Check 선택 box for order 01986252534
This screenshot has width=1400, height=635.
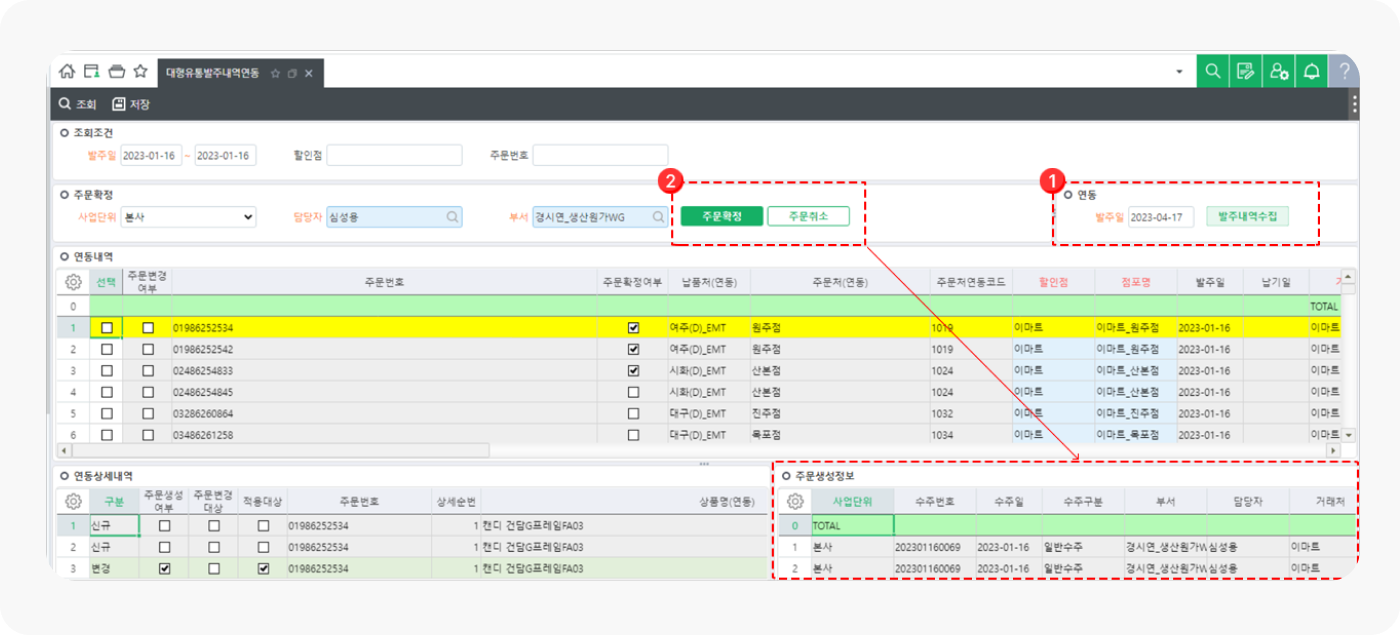[x=107, y=328]
